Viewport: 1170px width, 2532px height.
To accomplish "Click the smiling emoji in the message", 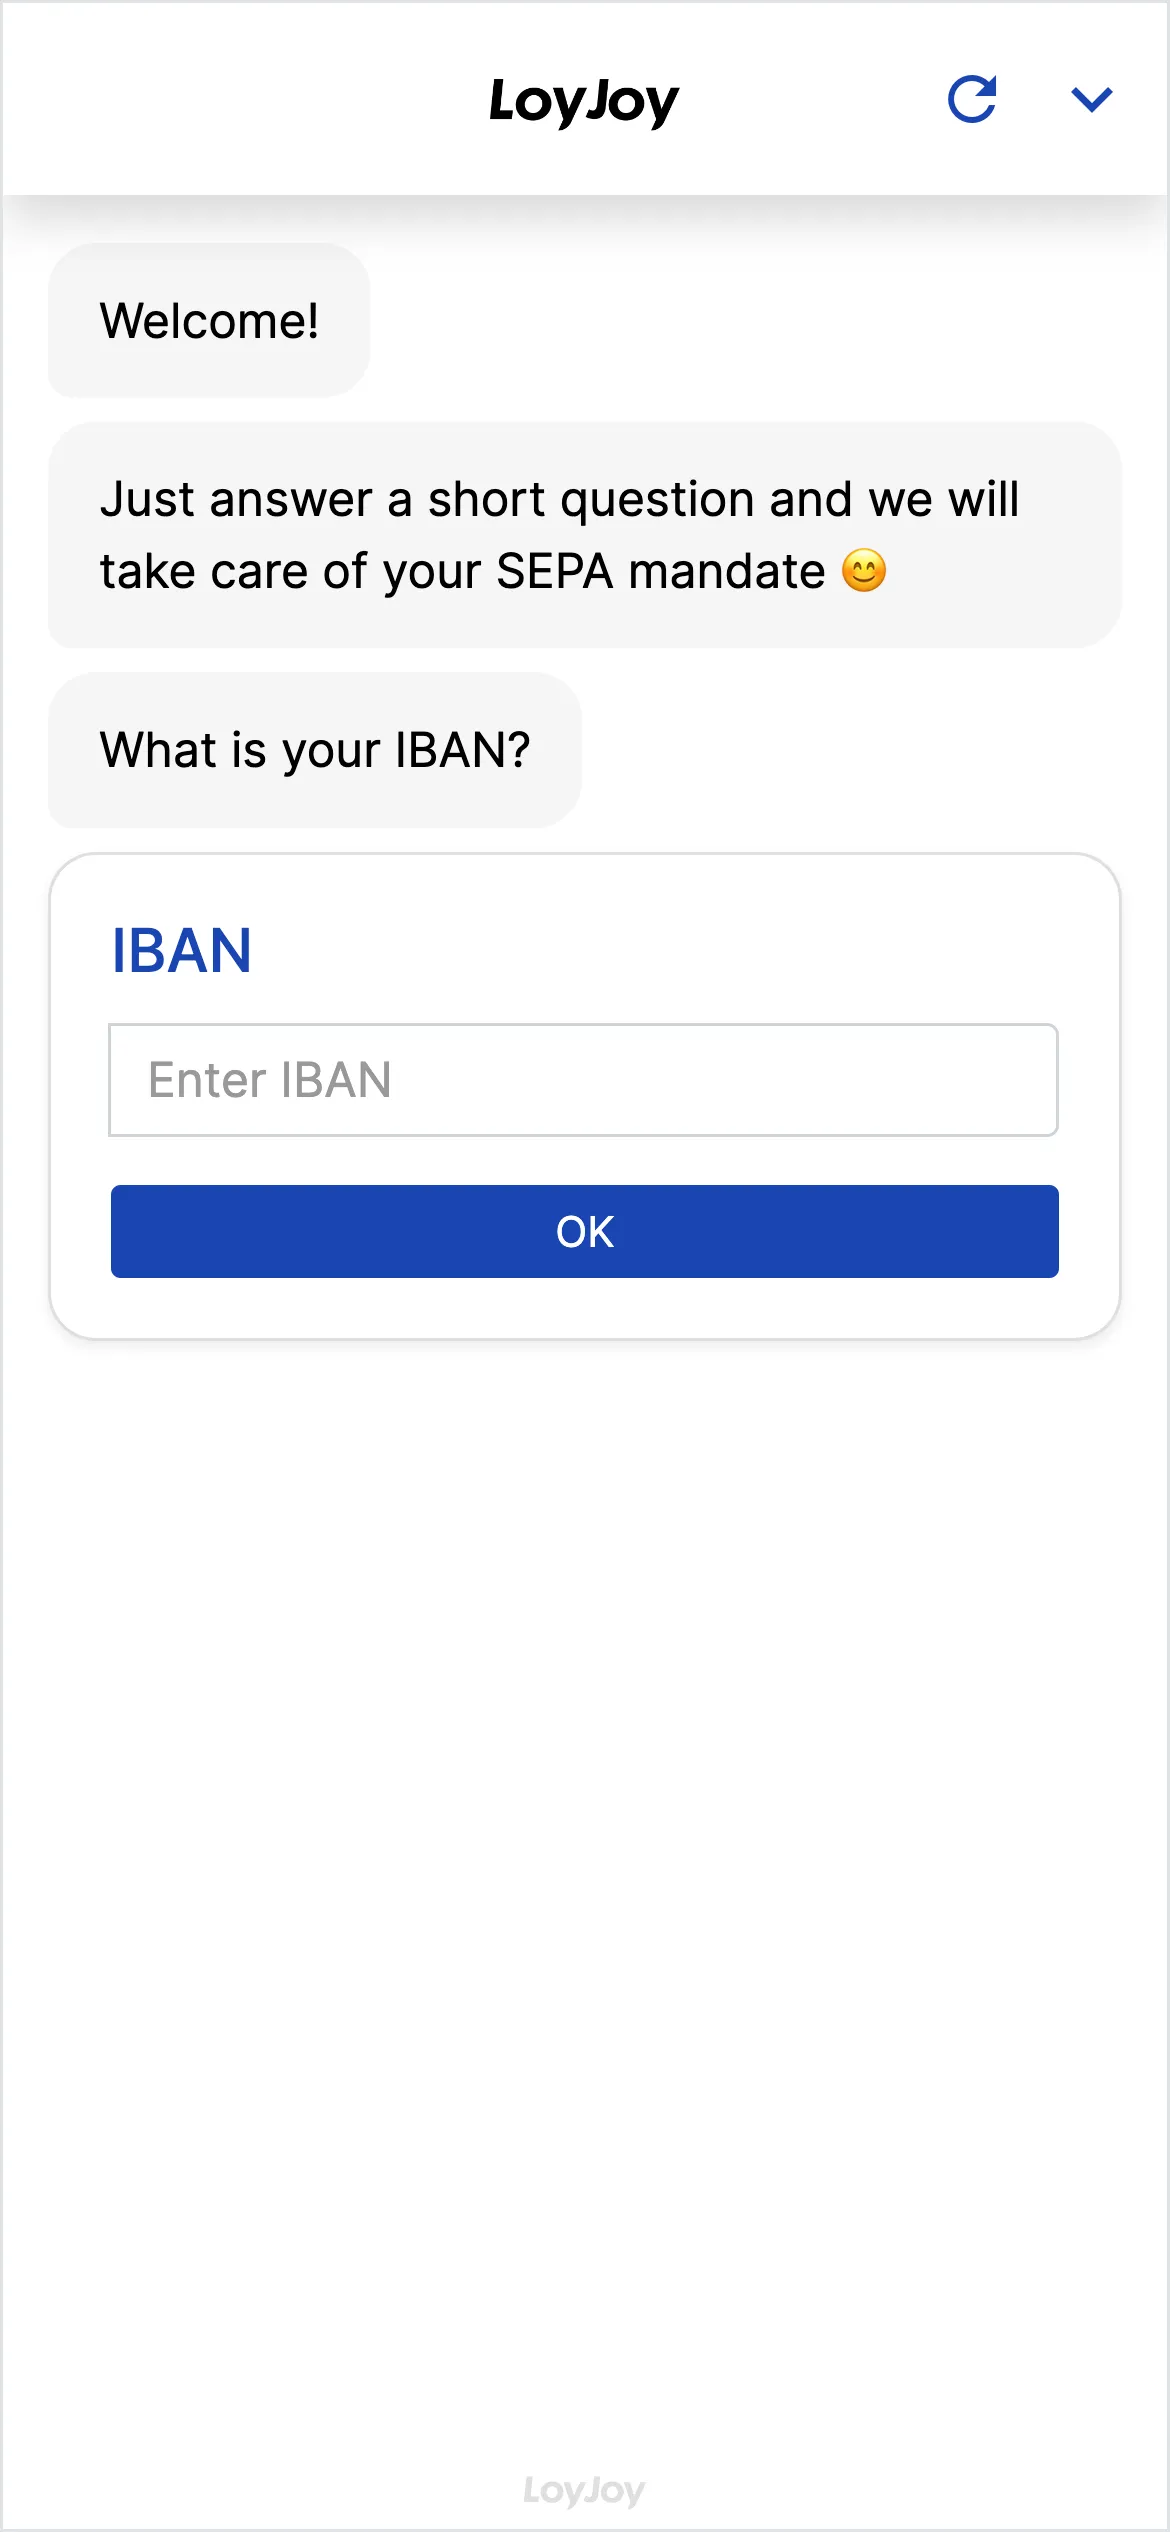I will tap(864, 571).
